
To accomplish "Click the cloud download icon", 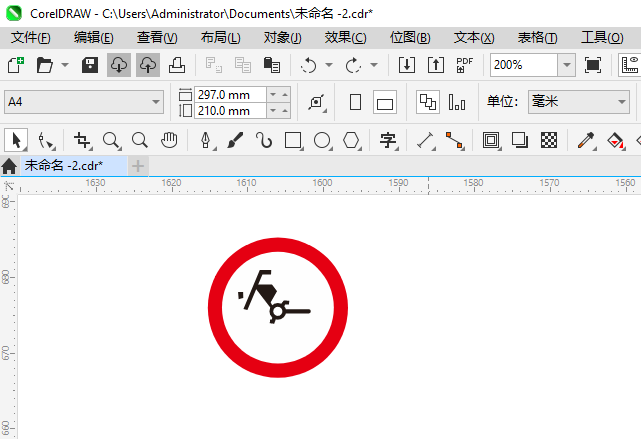I will pyautogui.click(x=119, y=65).
